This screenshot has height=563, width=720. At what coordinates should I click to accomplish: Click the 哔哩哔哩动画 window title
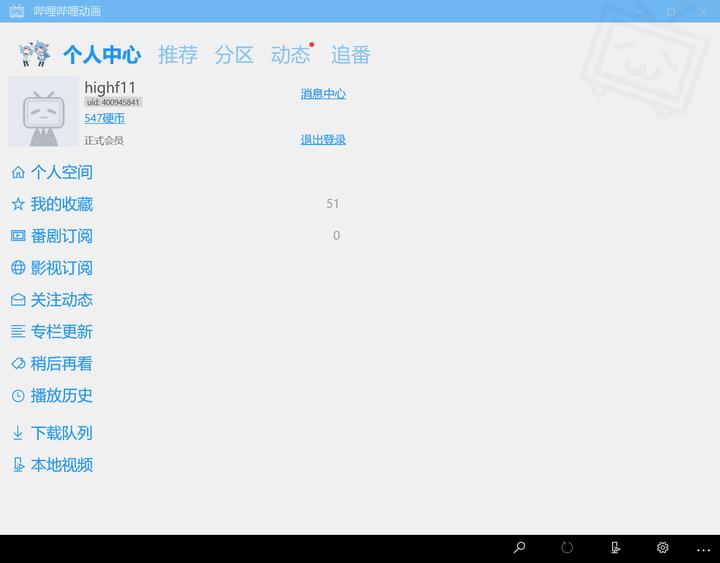(x=68, y=11)
